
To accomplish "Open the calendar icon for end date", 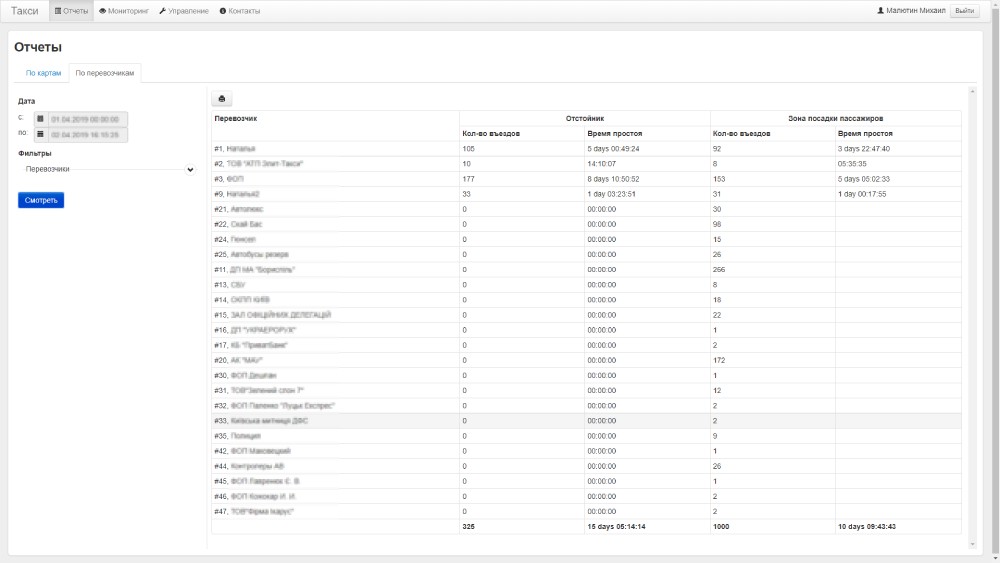I will (40, 133).
